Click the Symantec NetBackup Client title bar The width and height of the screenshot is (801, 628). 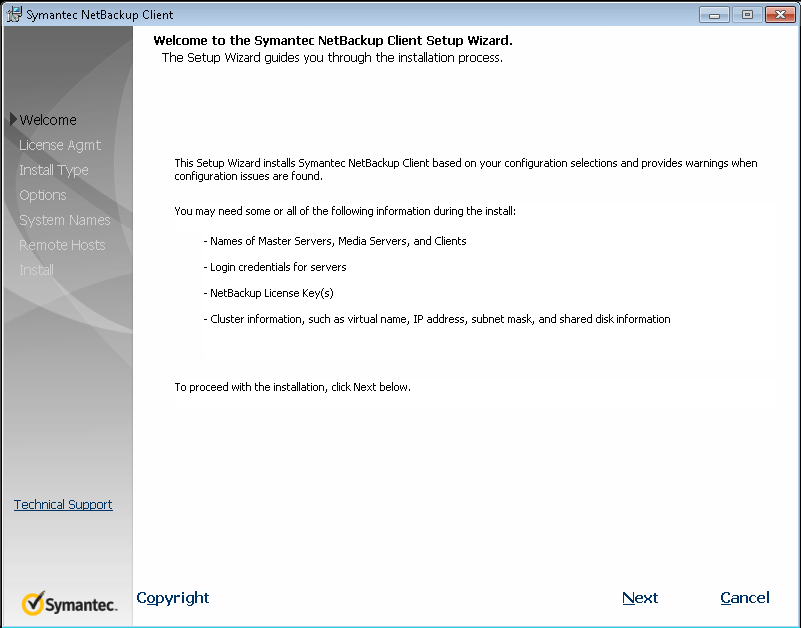tap(400, 14)
